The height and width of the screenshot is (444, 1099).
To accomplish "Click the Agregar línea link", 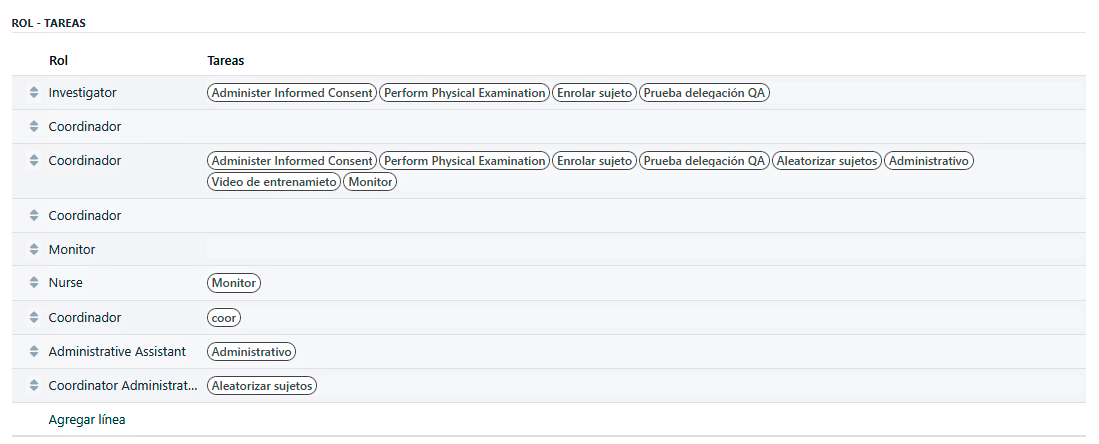I will click(87, 420).
